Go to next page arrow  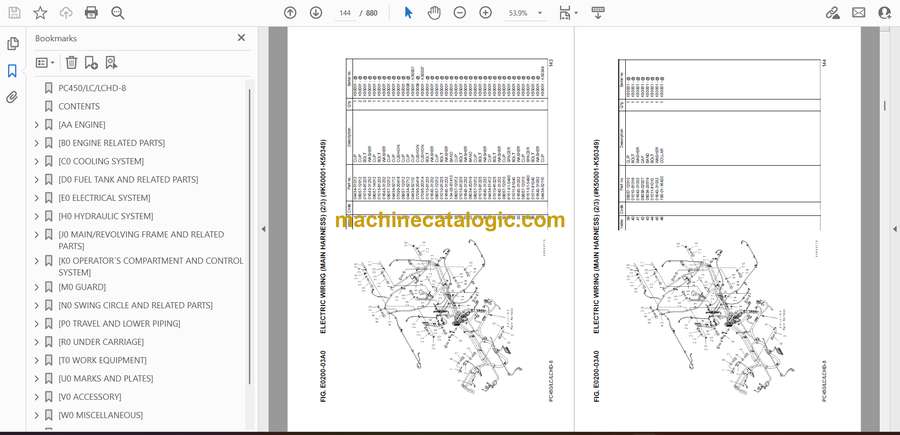316,13
